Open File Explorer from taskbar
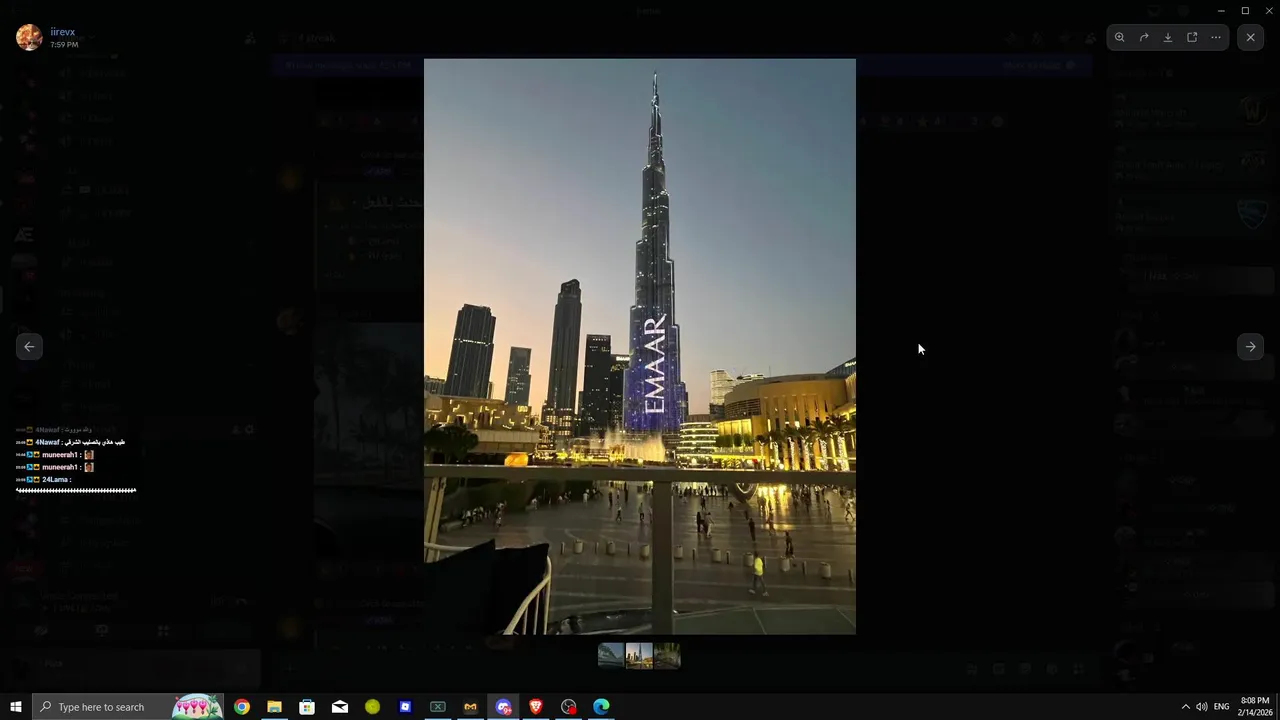The width and height of the screenshot is (1280, 720). pyautogui.click(x=274, y=707)
